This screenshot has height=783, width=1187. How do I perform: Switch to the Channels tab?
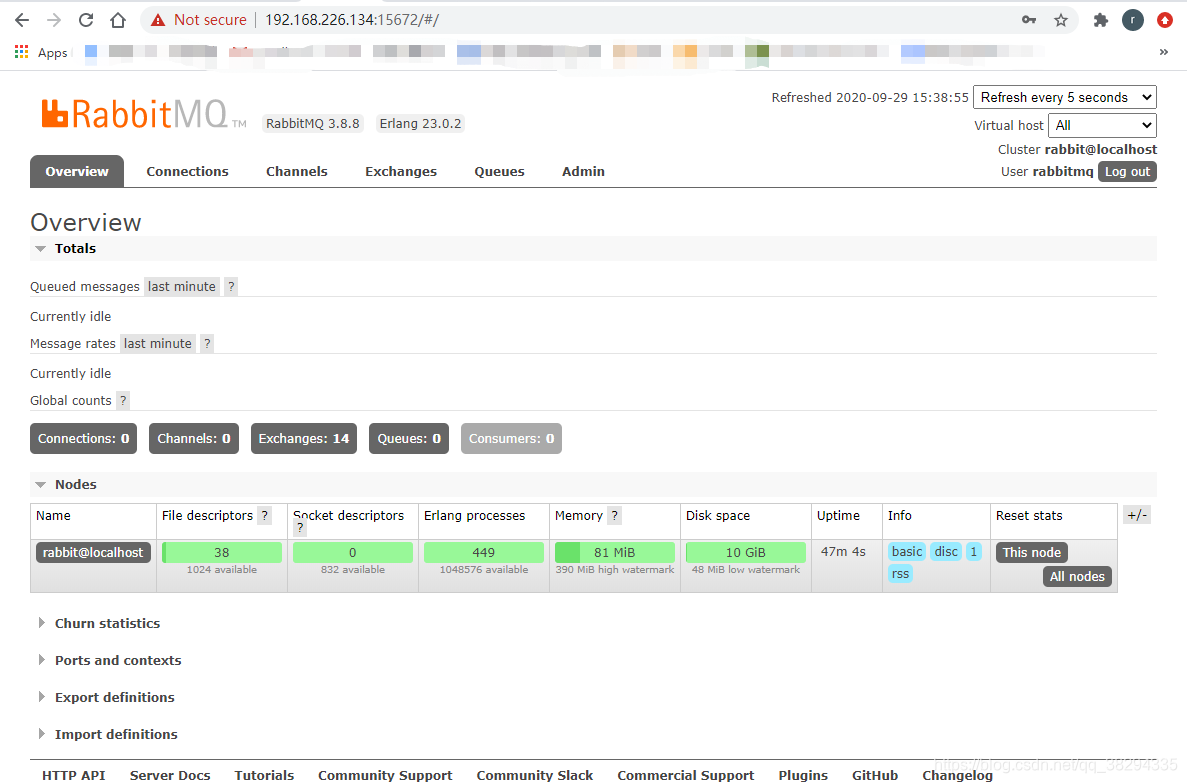point(296,171)
